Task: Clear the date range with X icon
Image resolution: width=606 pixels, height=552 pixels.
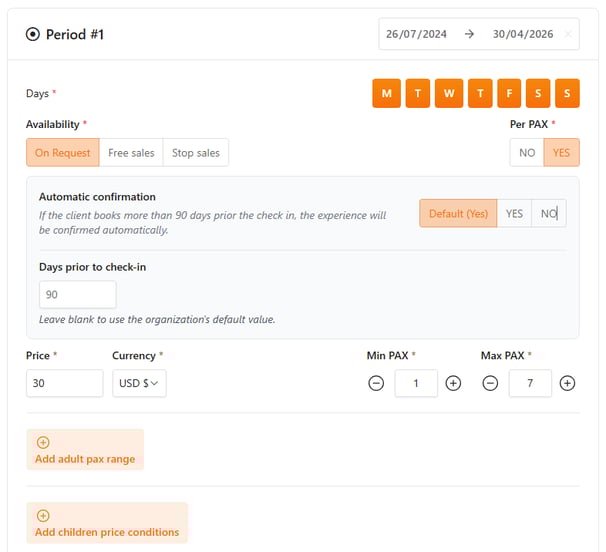Action: click(x=568, y=34)
